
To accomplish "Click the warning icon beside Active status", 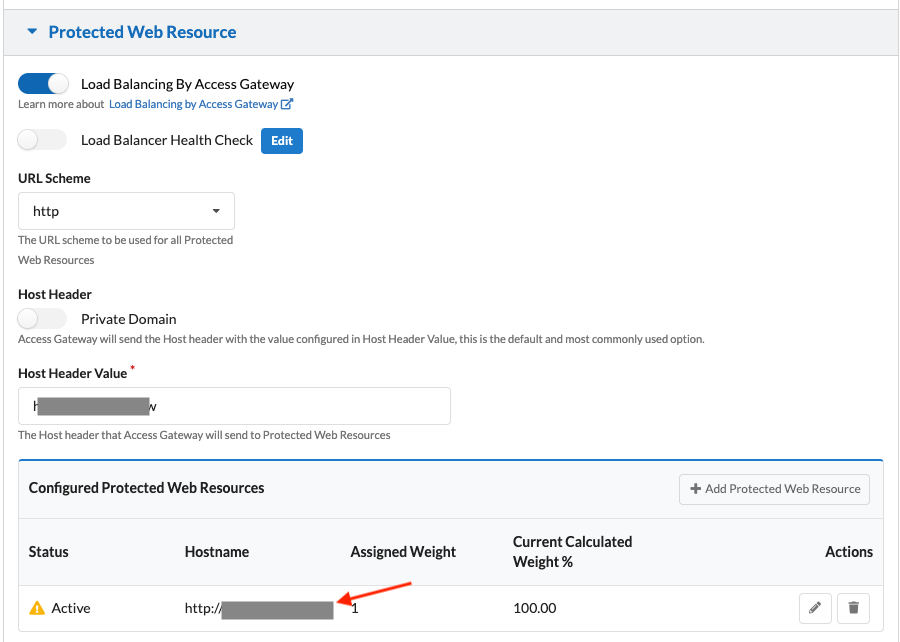I will pyautogui.click(x=37, y=608).
